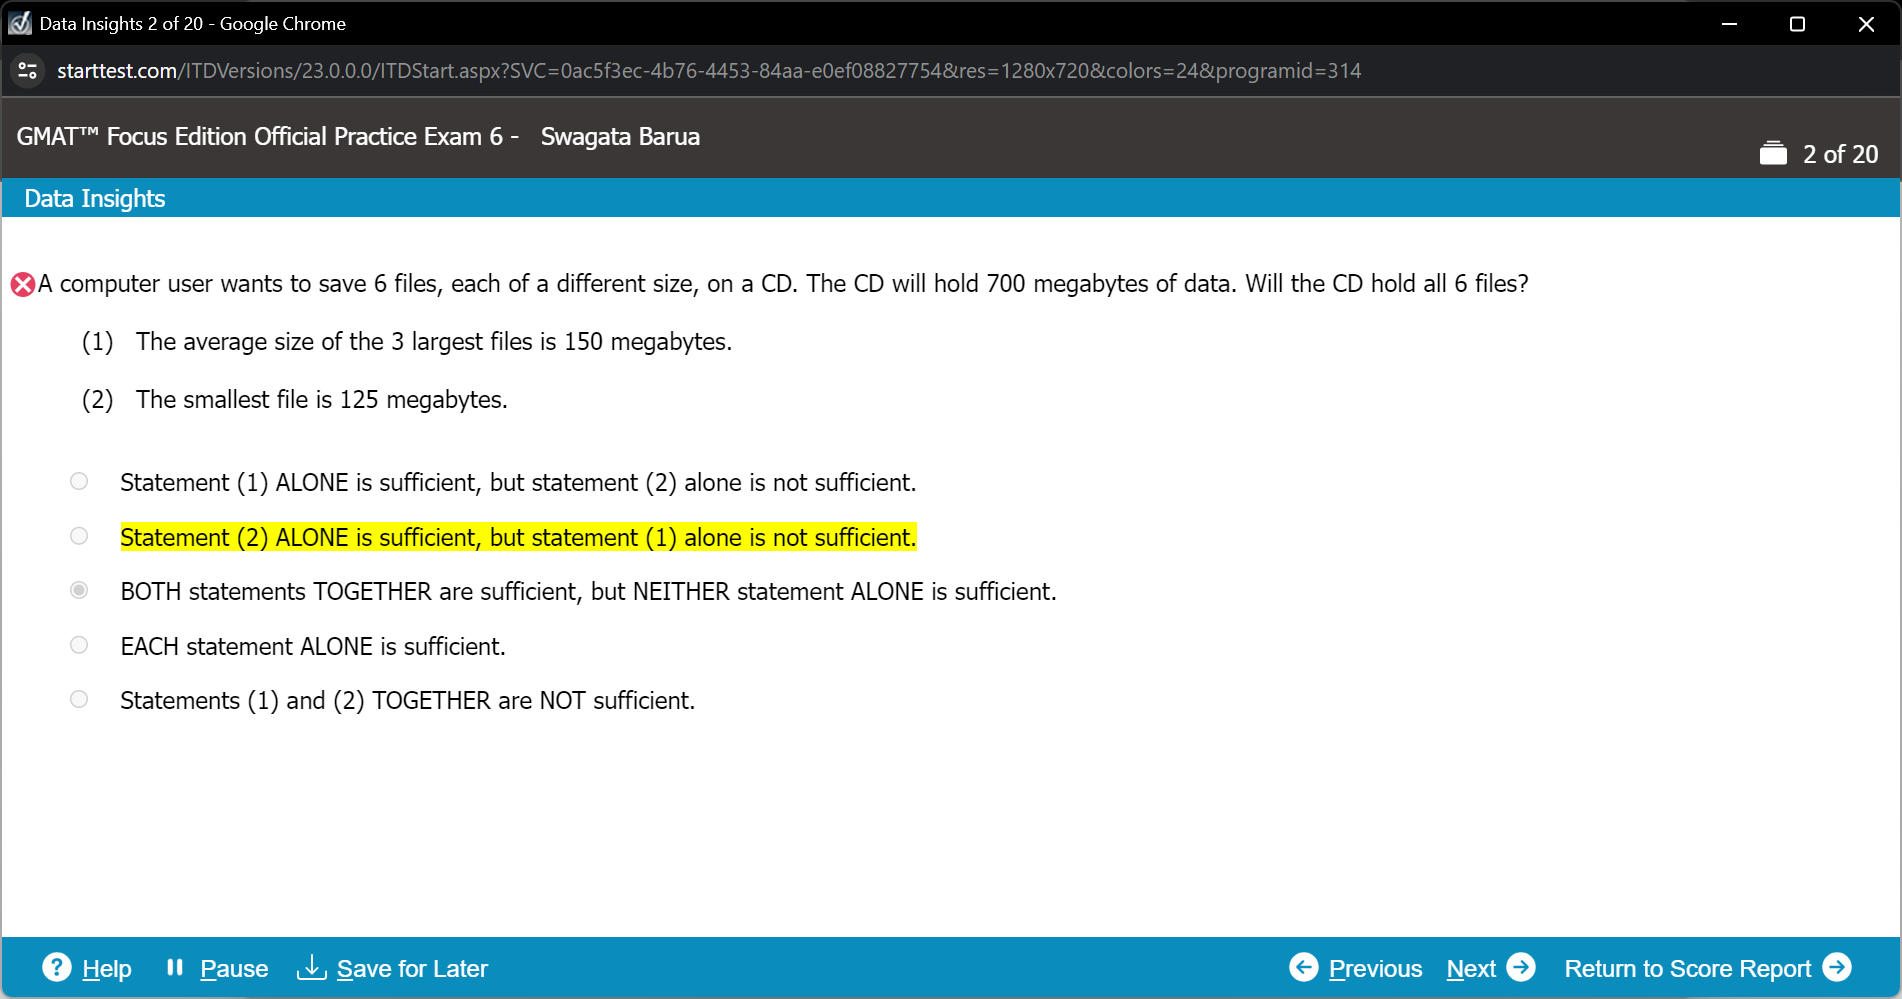Click the red X marker next to the question
The width and height of the screenshot is (1902, 999).
(x=21, y=284)
